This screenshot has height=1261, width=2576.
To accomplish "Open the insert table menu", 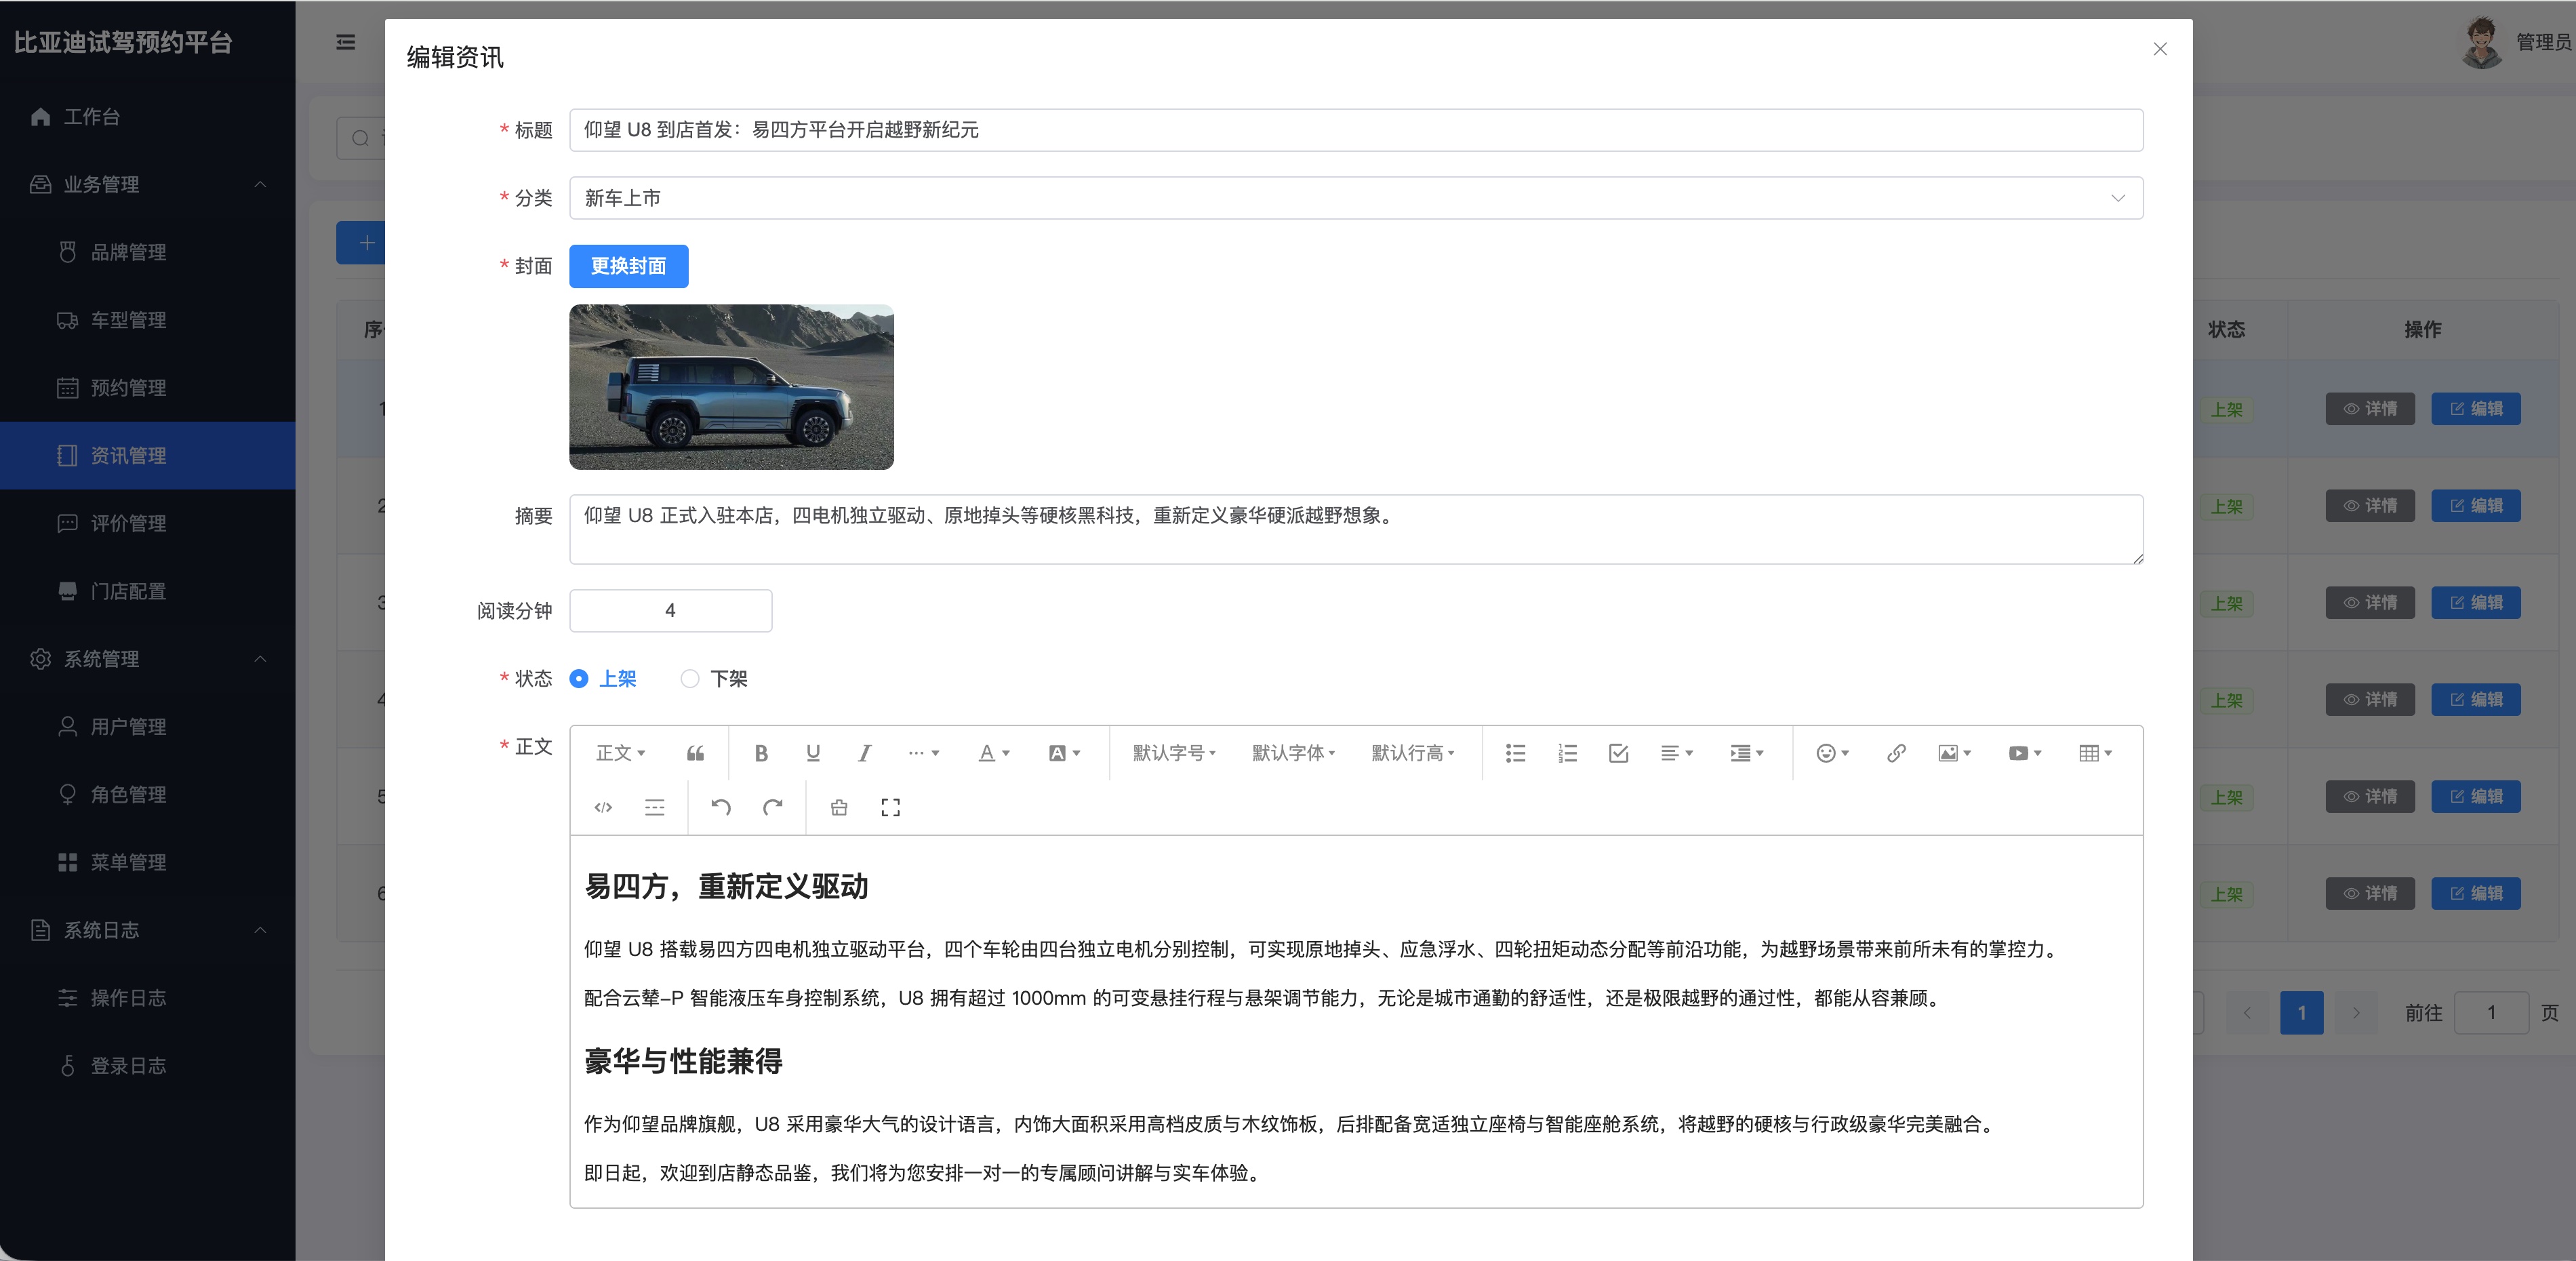I will click(2095, 753).
